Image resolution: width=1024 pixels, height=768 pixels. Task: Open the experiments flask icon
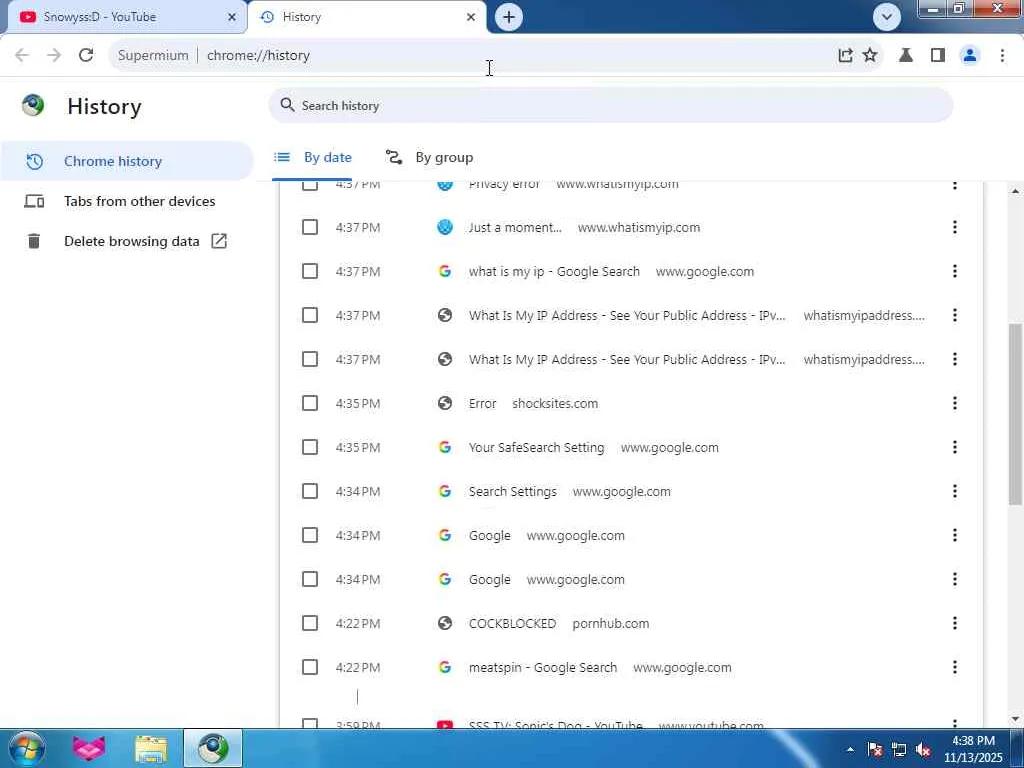906,55
